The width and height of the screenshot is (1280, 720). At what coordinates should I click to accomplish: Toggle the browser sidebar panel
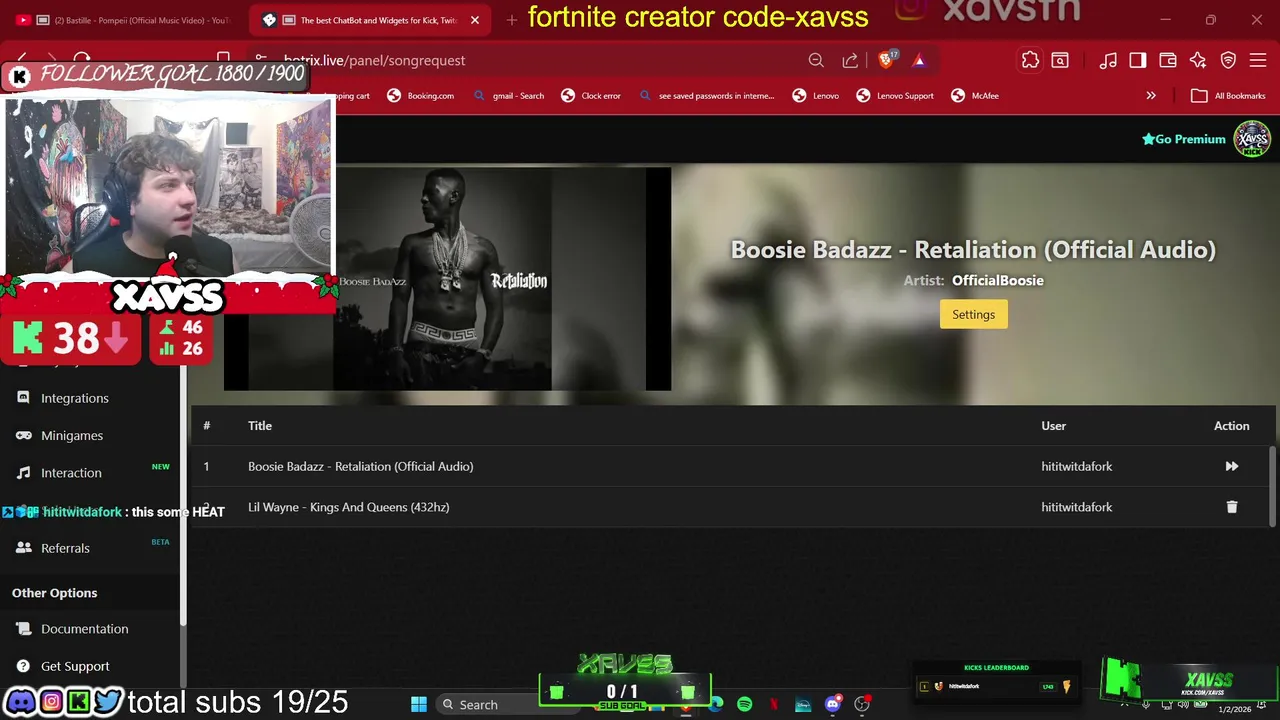pyautogui.click(x=1138, y=60)
